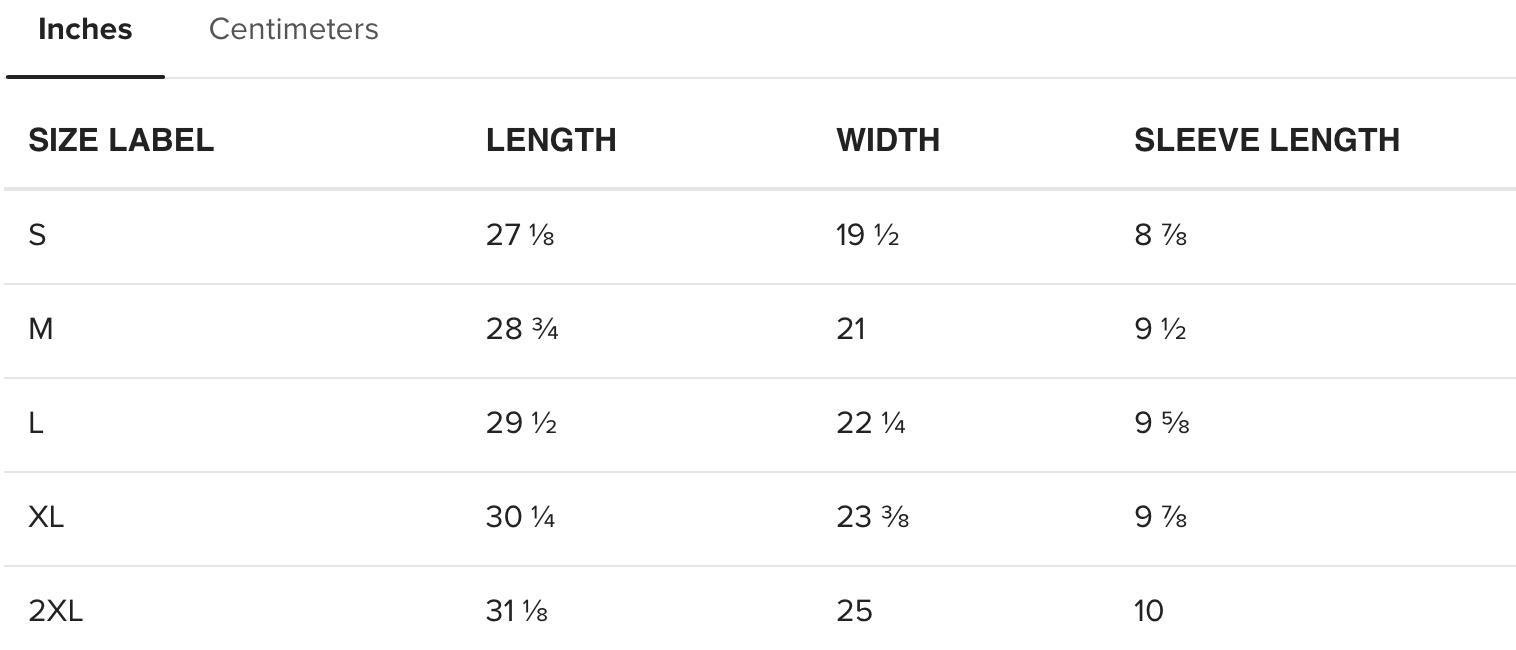
Task: Select the XL size label cell
Action: coord(46,517)
